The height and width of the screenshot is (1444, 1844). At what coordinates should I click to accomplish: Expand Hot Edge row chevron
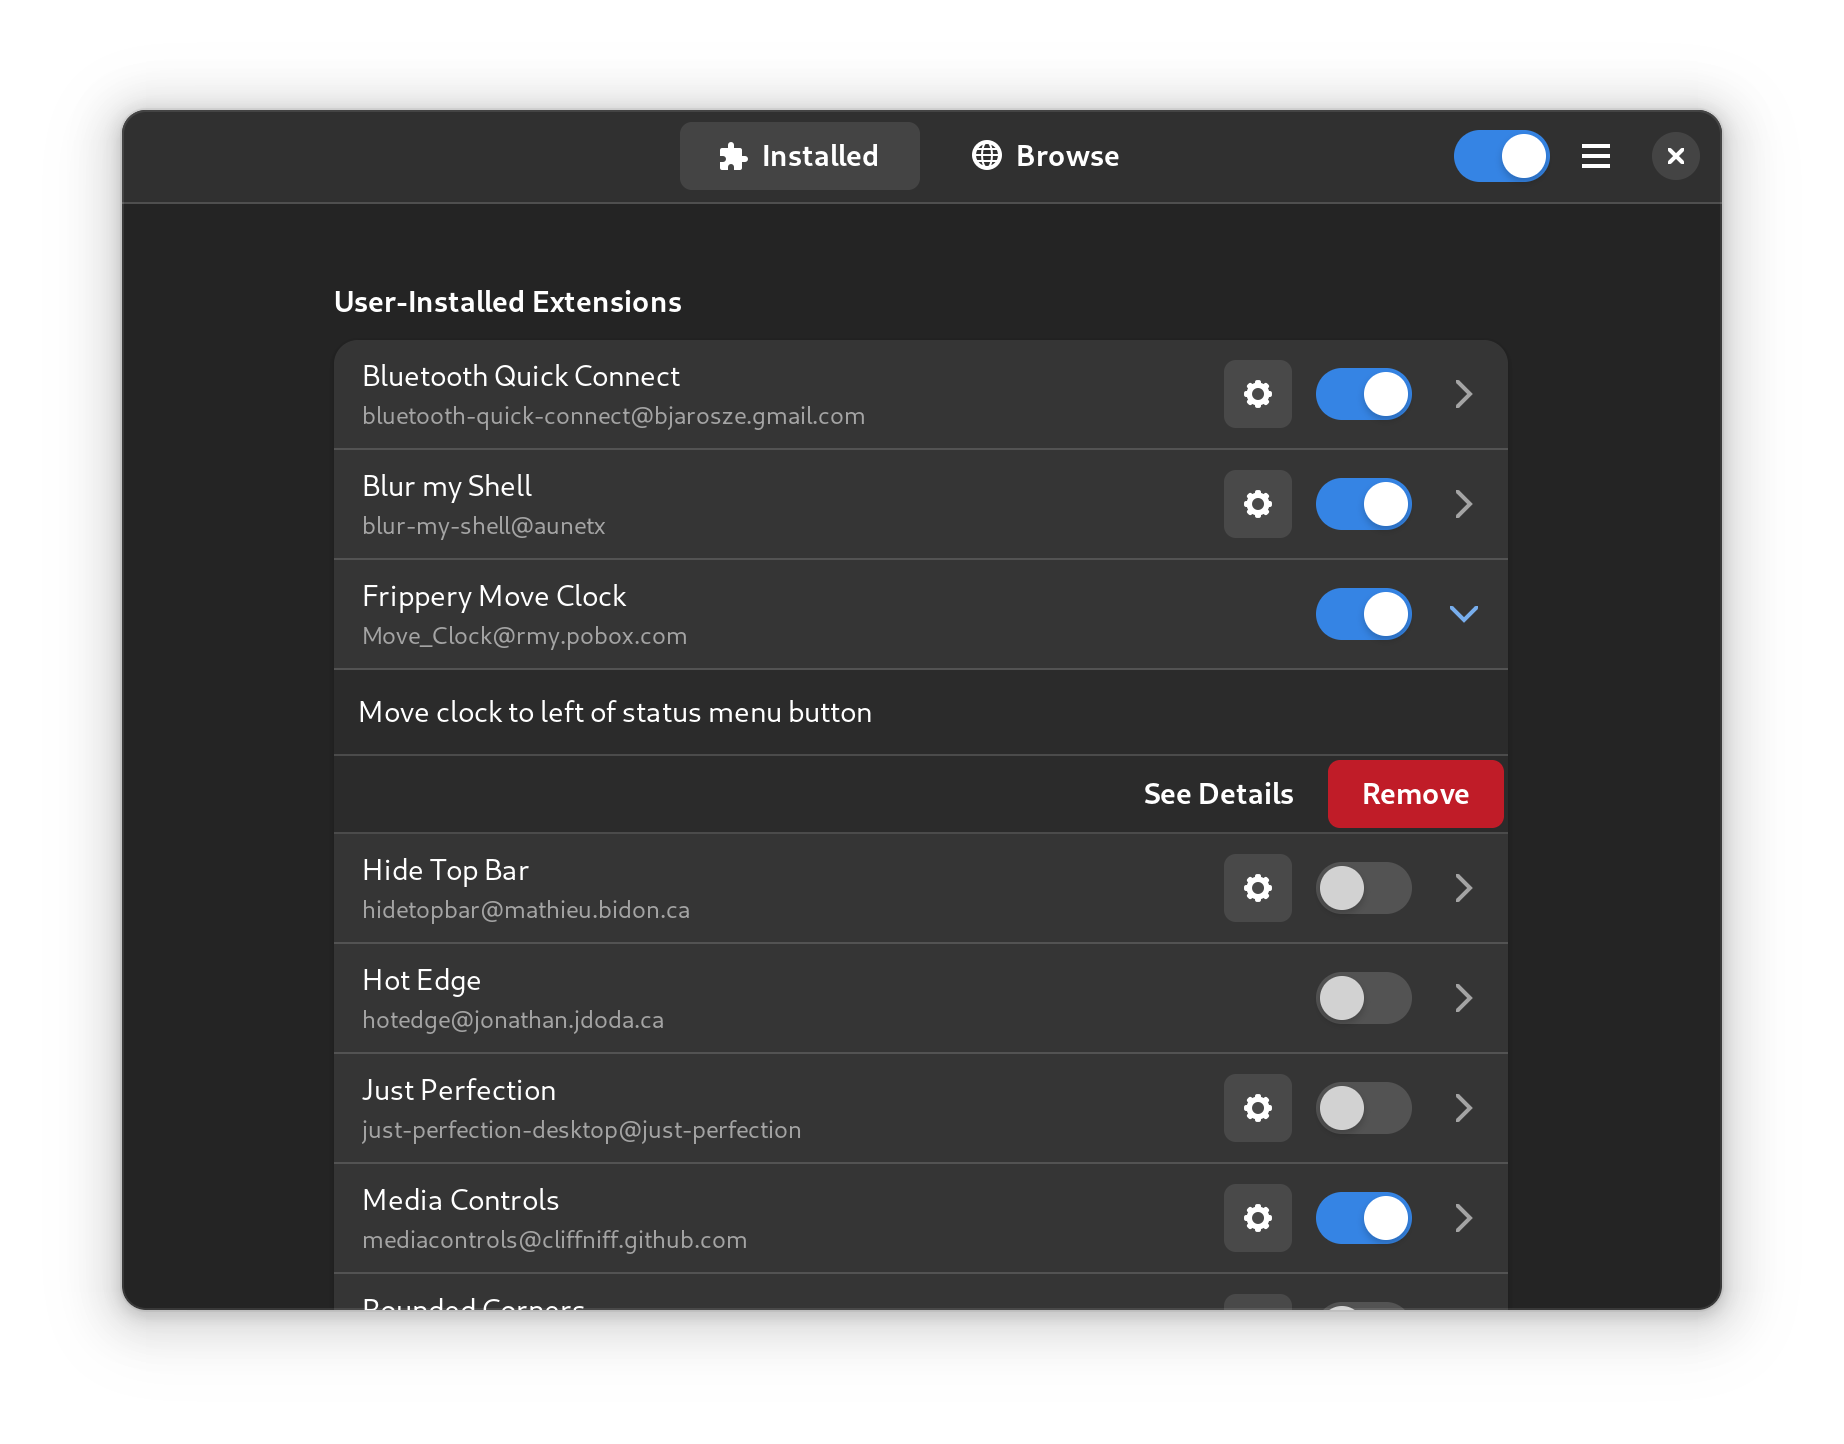coord(1463,998)
